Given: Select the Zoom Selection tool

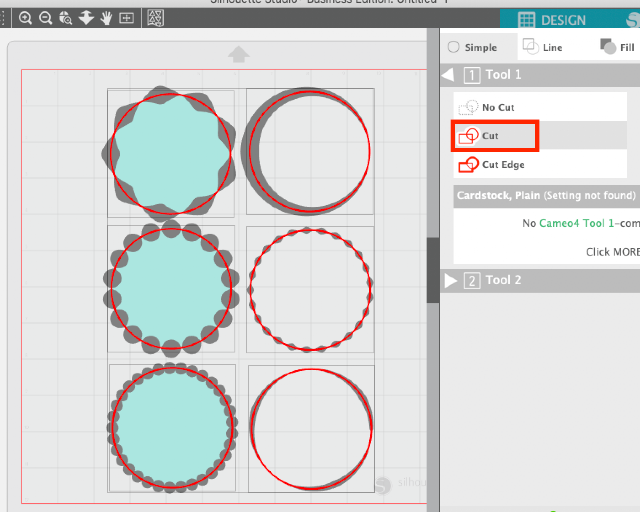Looking at the screenshot, I should pos(66,18).
